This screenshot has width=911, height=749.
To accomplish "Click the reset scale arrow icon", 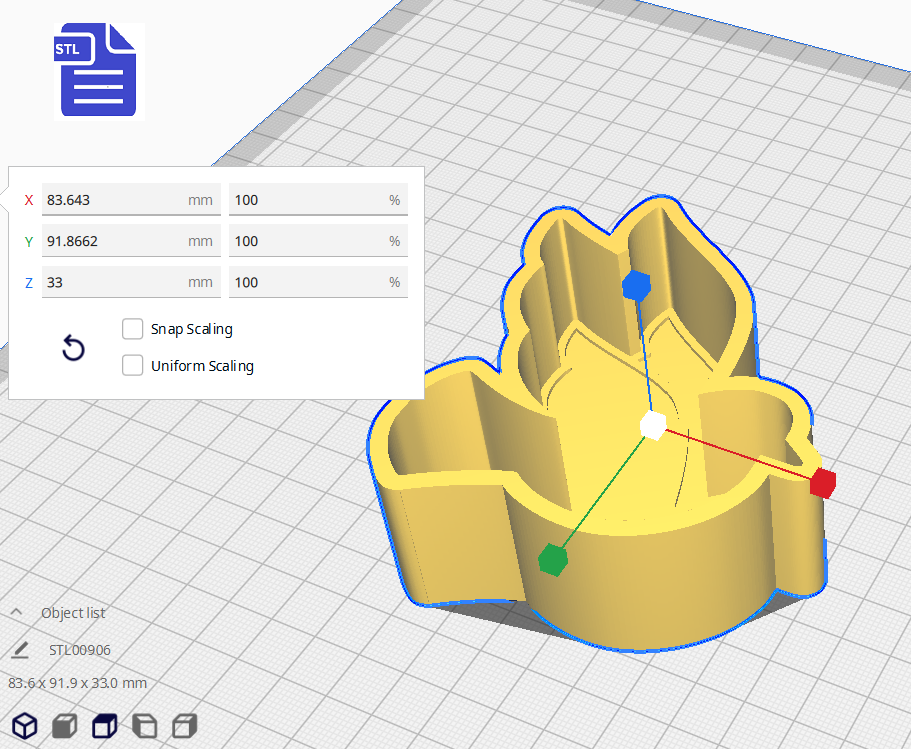I will pyautogui.click(x=73, y=348).
